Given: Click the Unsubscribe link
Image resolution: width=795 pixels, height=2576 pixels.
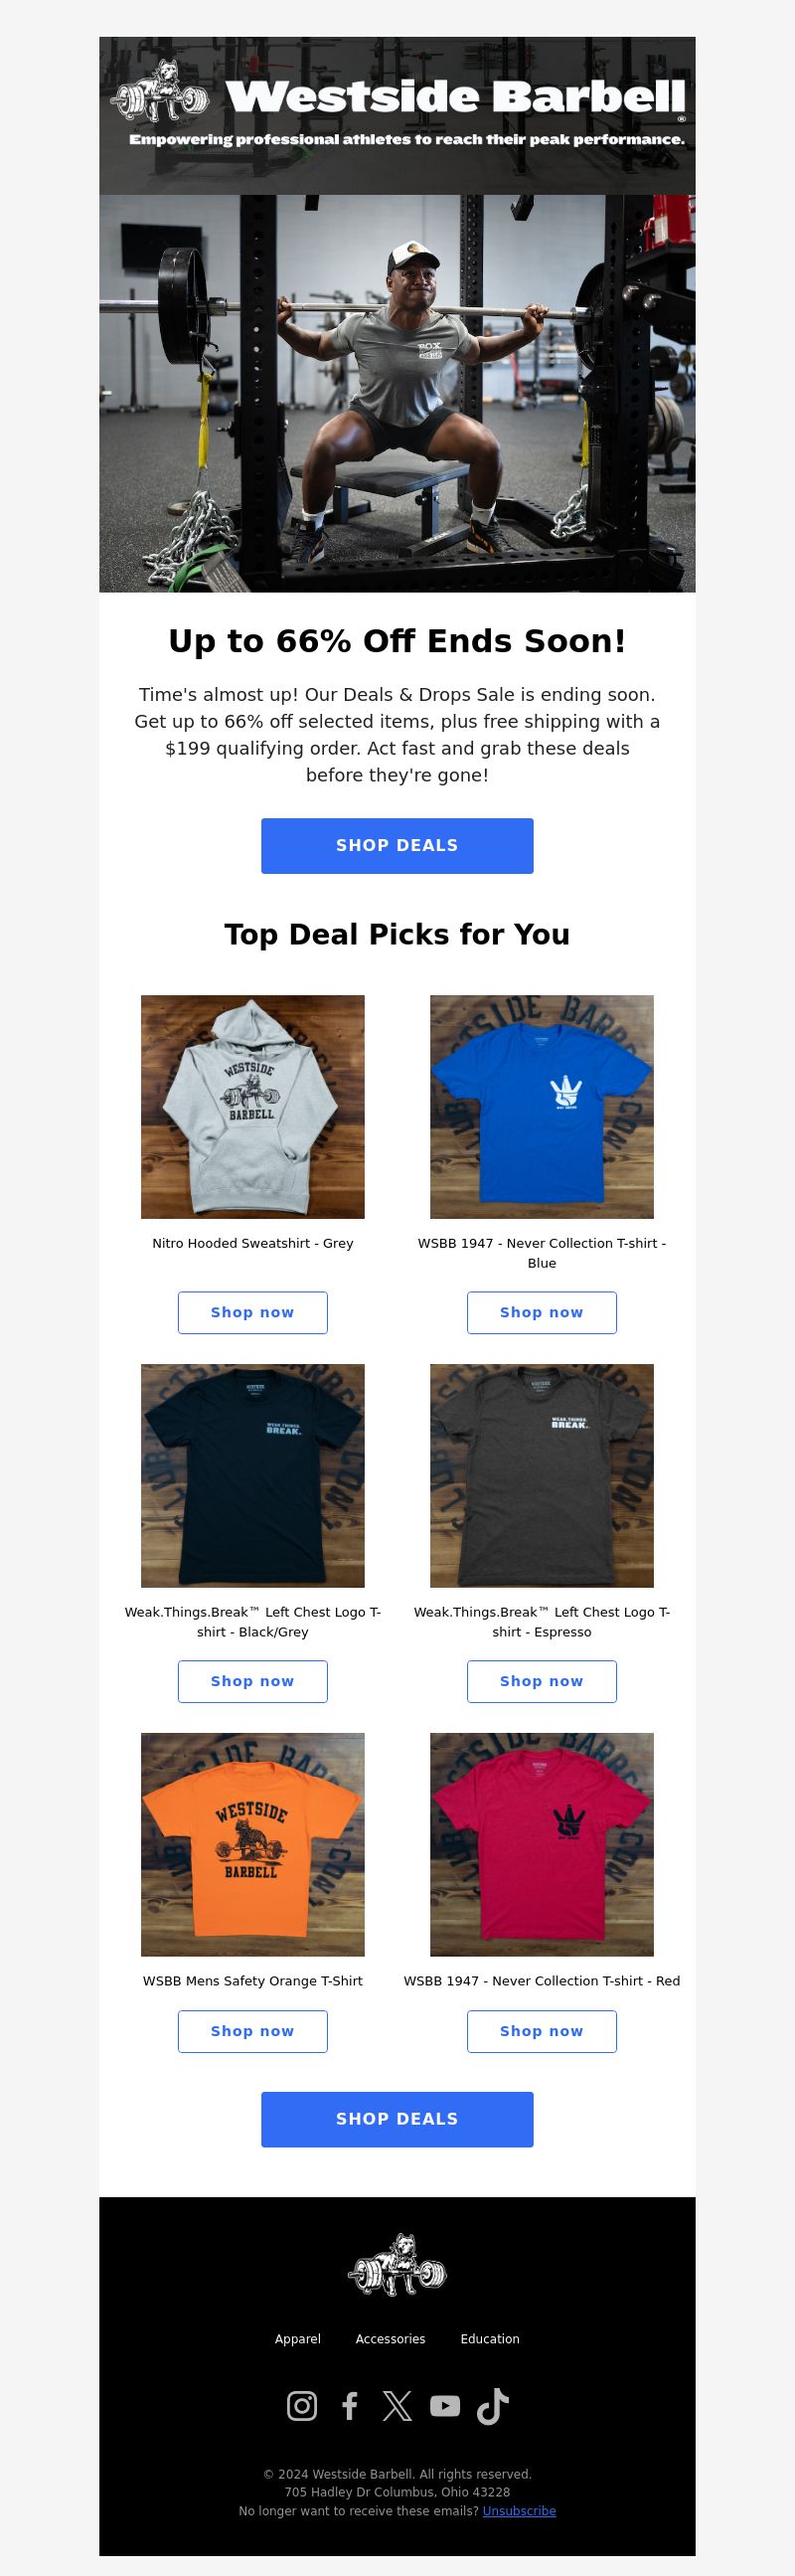Looking at the screenshot, I should pos(519,2511).
